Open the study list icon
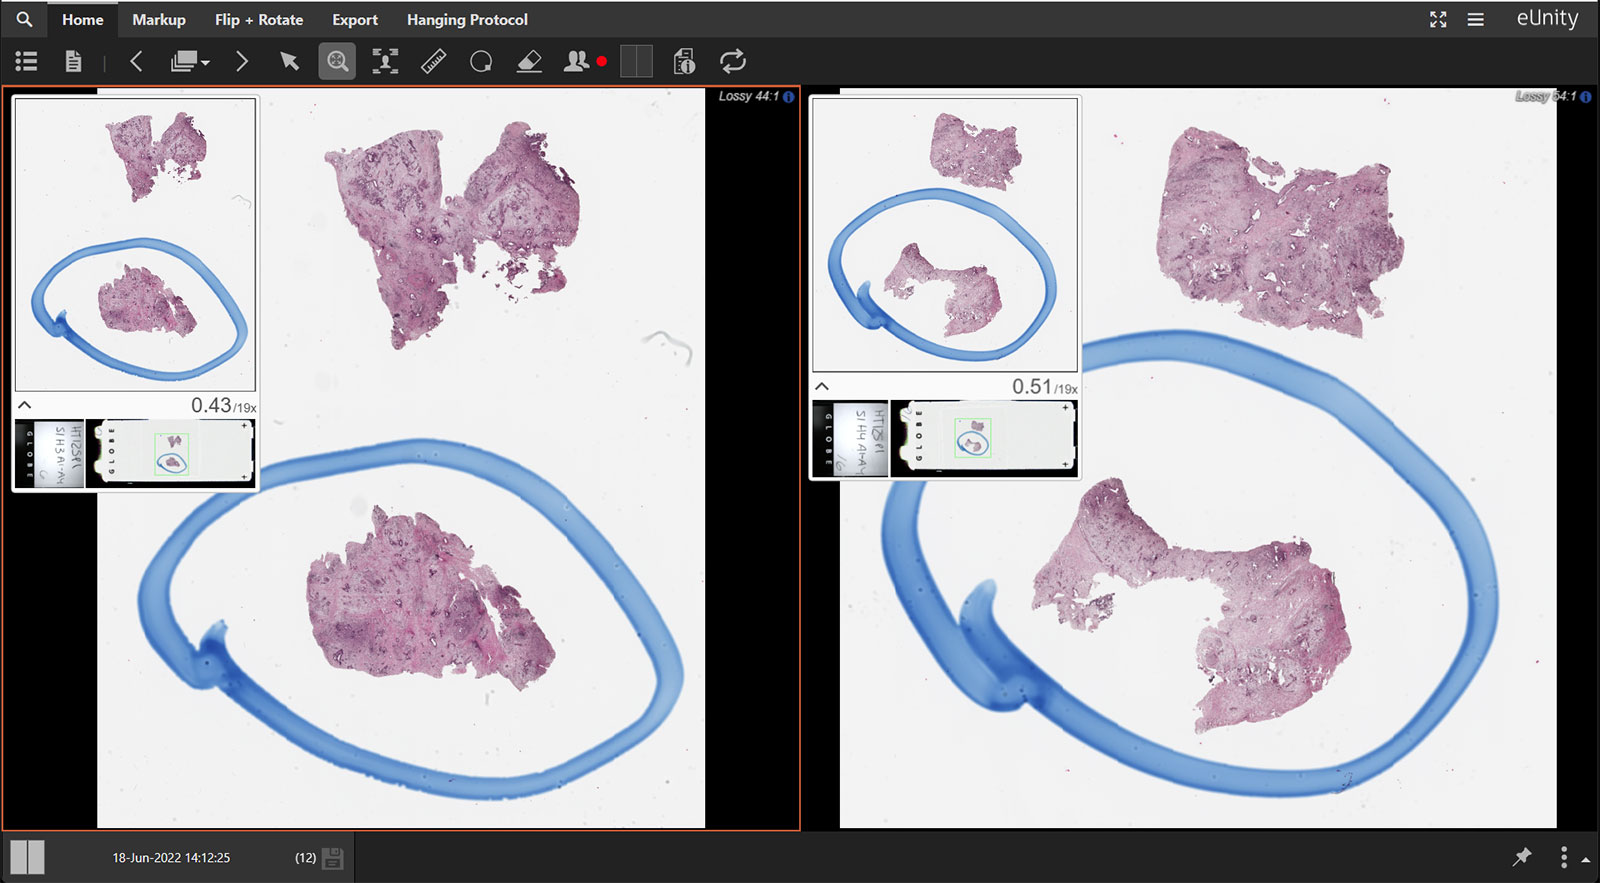The width and height of the screenshot is (1600, 883). tap(27, 62)
